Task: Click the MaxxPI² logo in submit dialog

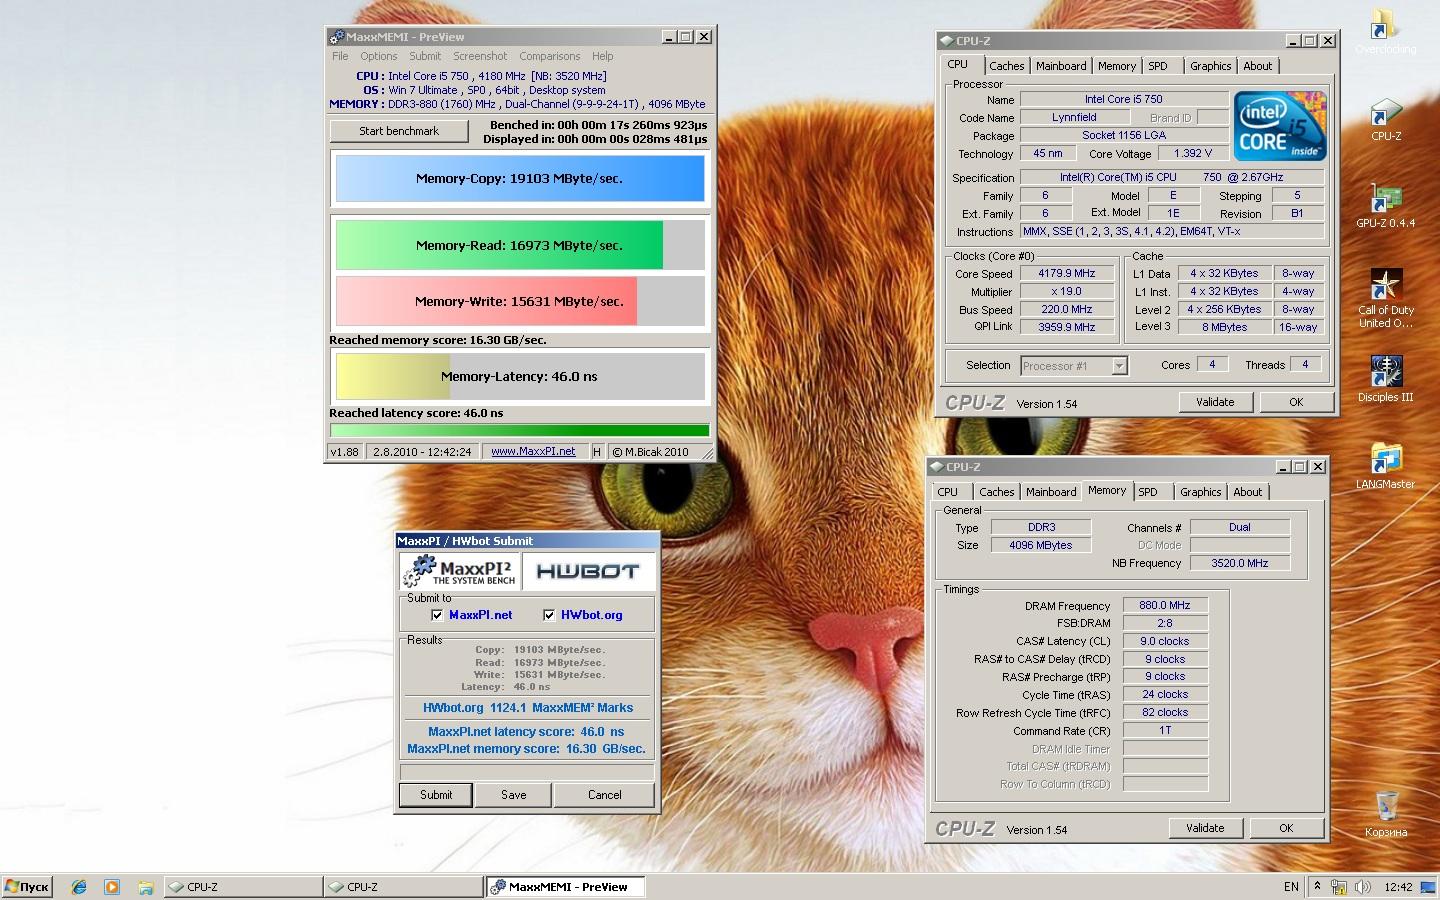Action: click(460, 570)
